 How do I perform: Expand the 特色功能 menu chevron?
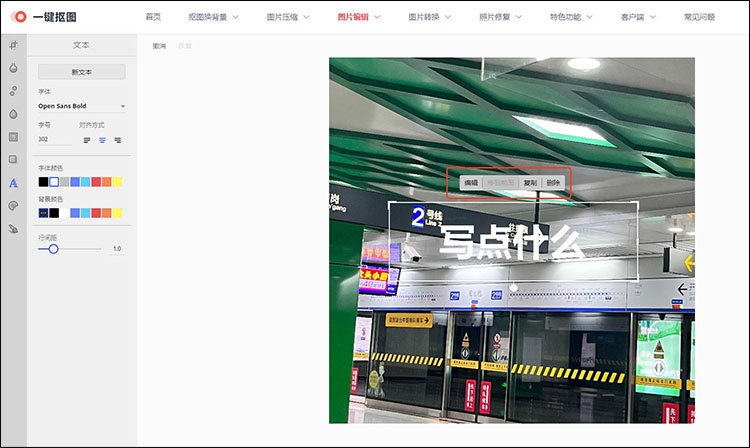(x=589, y=17)
